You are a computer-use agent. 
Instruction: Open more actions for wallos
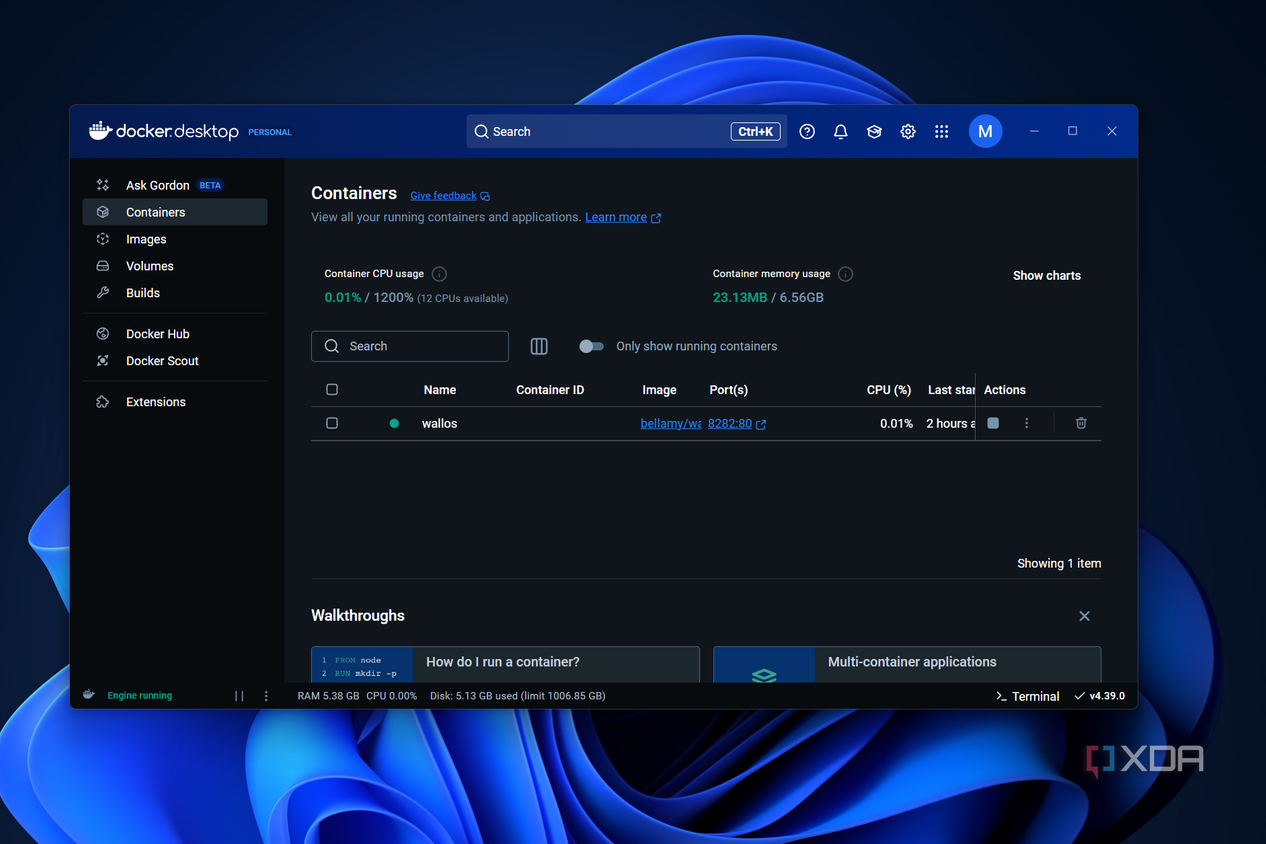click(1026, 423)
